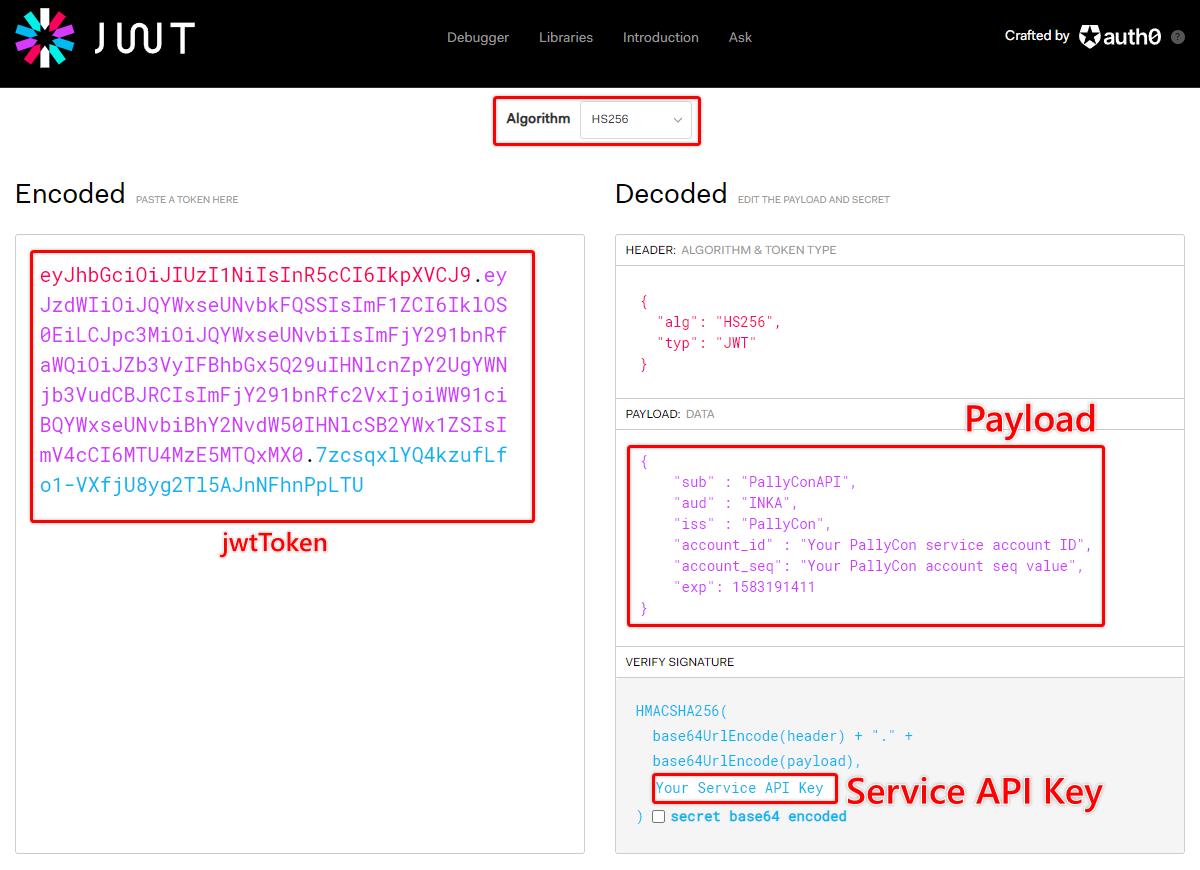Click the Your Service API Key secret field

(740, 788)
